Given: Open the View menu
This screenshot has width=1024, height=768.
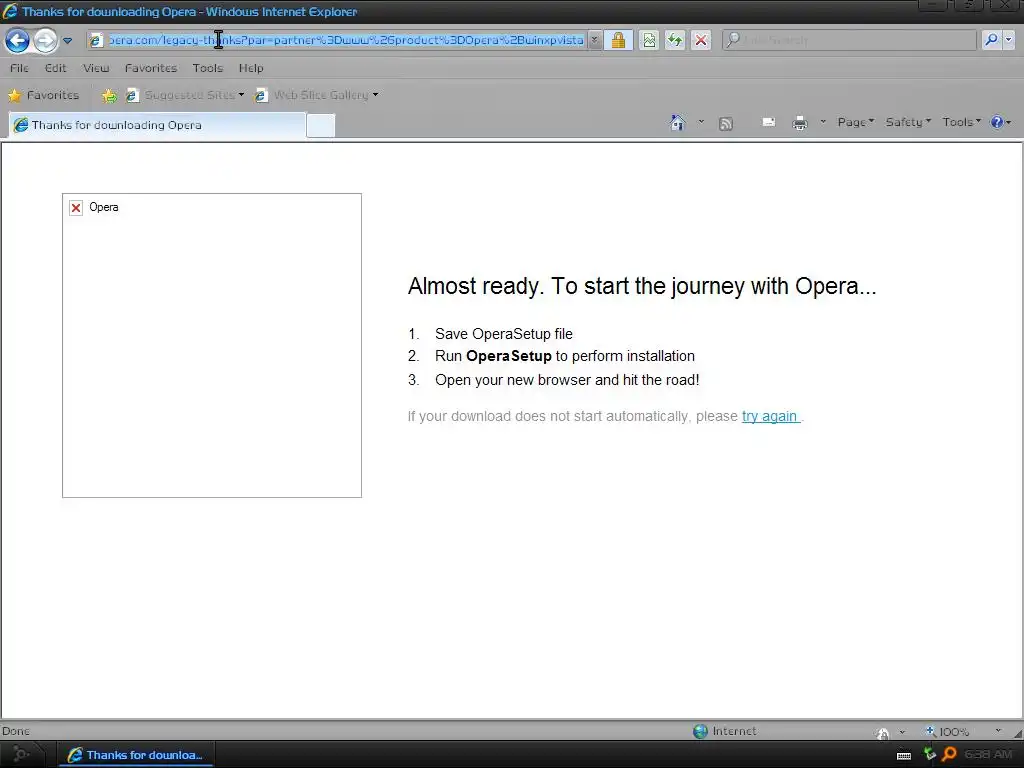Looking at the screenshot, I should (x=96, y=68).
